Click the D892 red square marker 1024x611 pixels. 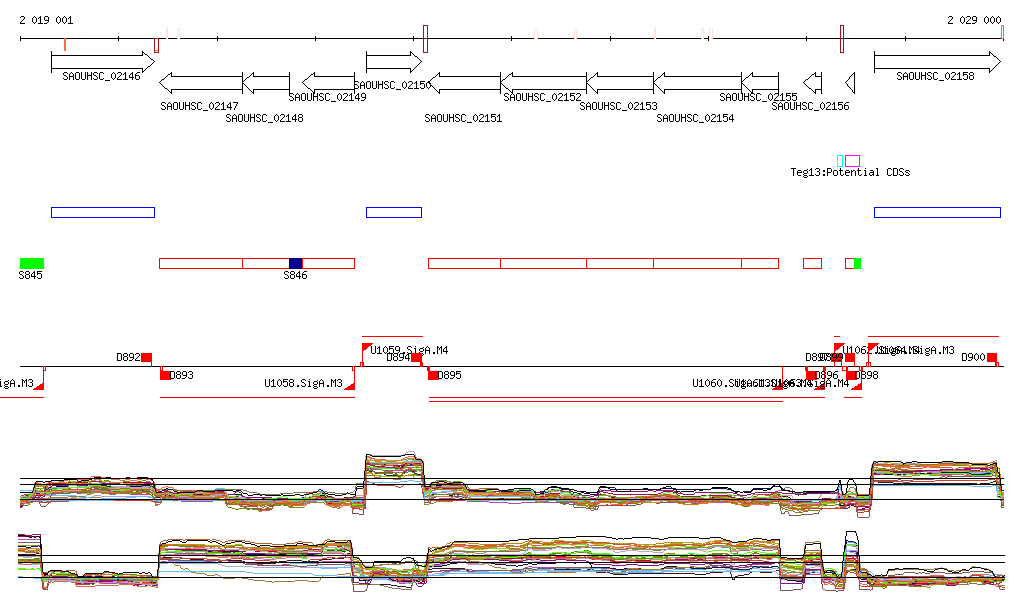pyautogui.click(x=147, y=358)
